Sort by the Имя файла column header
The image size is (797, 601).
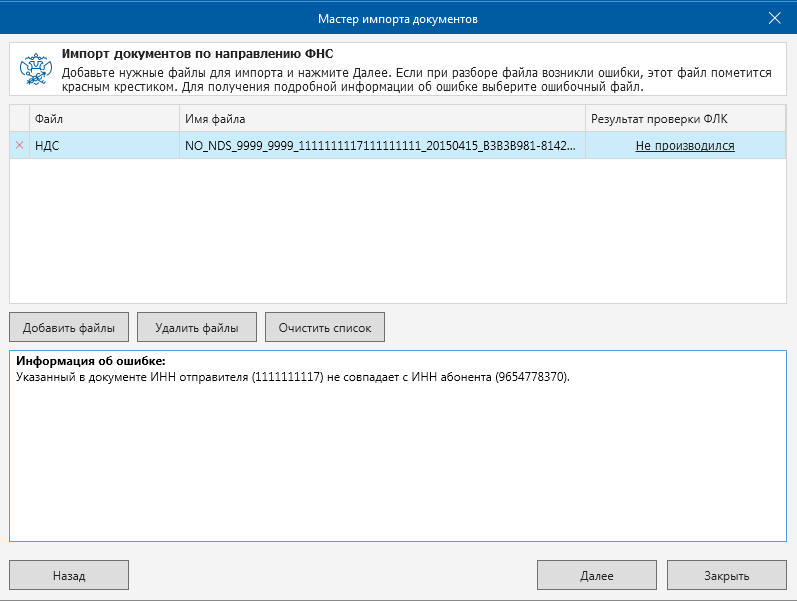click(x=382, y=119)
